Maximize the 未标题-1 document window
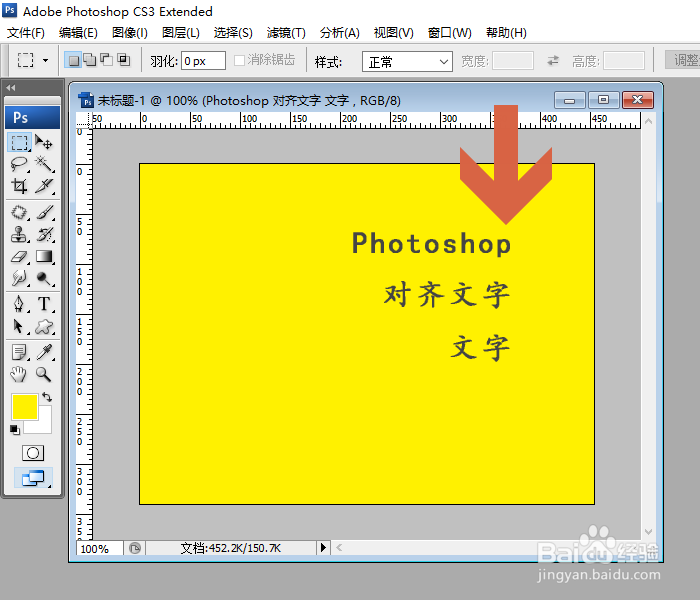700x600 pixels. coord(603,100)
